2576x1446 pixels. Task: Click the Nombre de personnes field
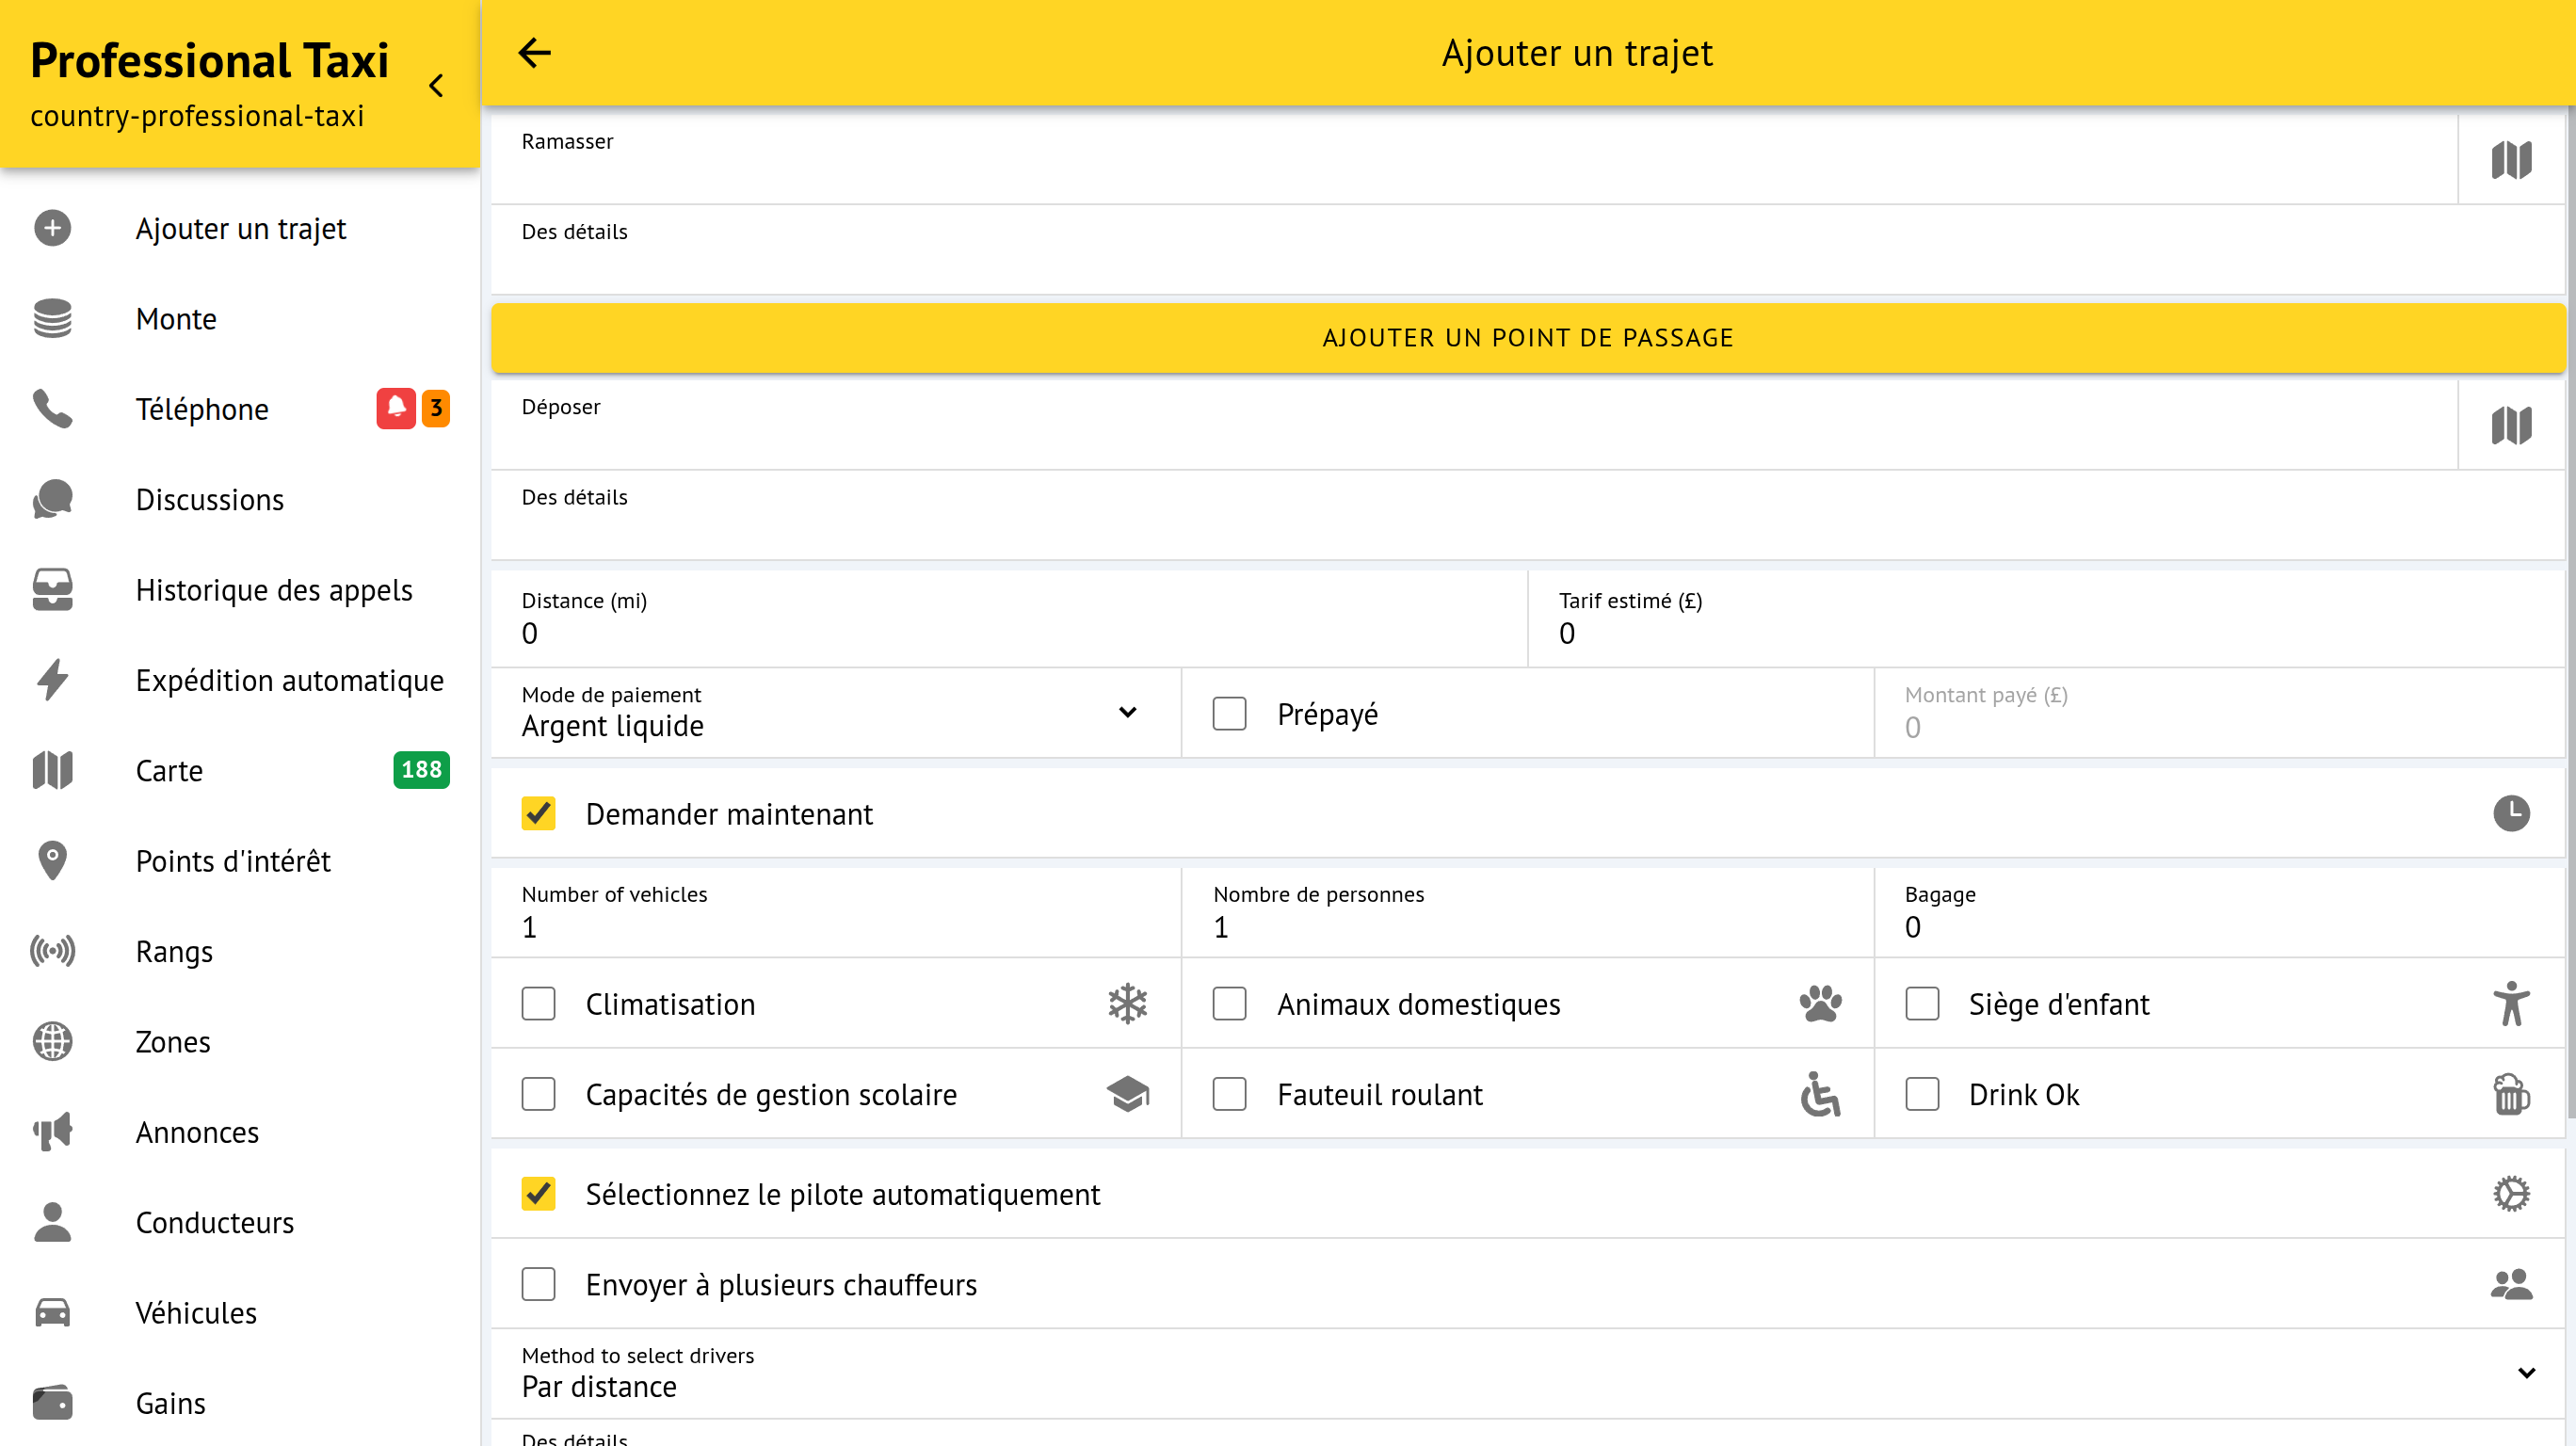1526,926
